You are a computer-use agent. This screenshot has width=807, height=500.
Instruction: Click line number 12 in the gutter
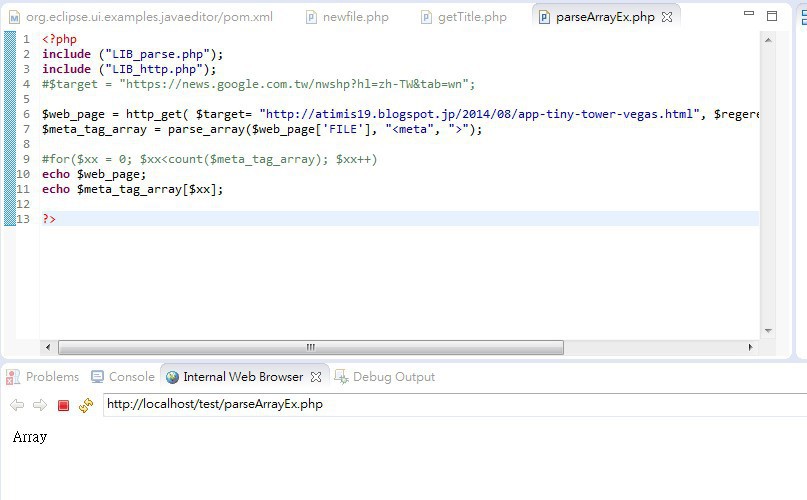click(23, 204)
